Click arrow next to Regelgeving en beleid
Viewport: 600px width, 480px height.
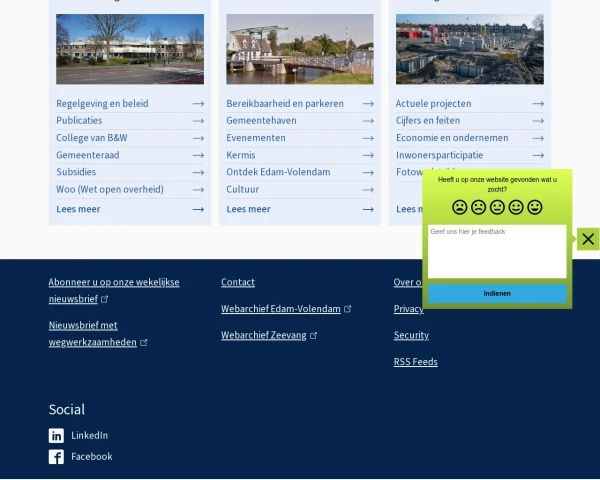point(198,104)
